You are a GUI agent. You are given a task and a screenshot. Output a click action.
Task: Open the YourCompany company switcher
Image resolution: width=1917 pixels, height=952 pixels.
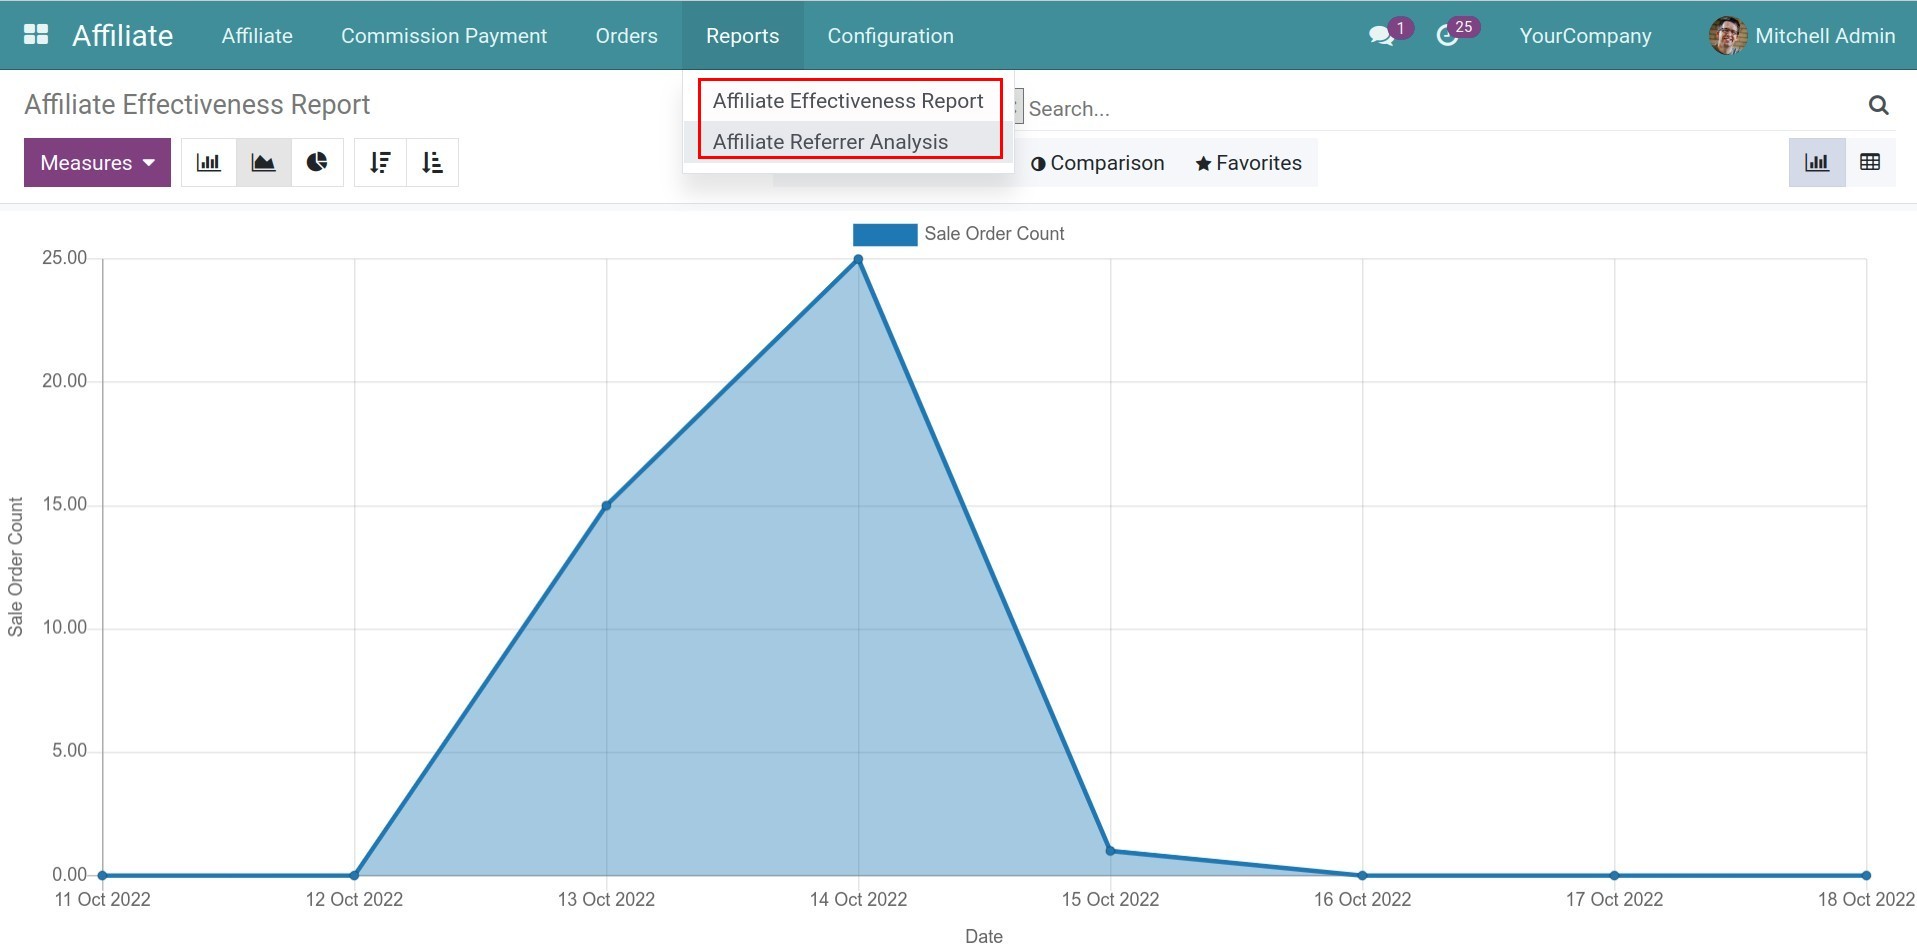1585,36
